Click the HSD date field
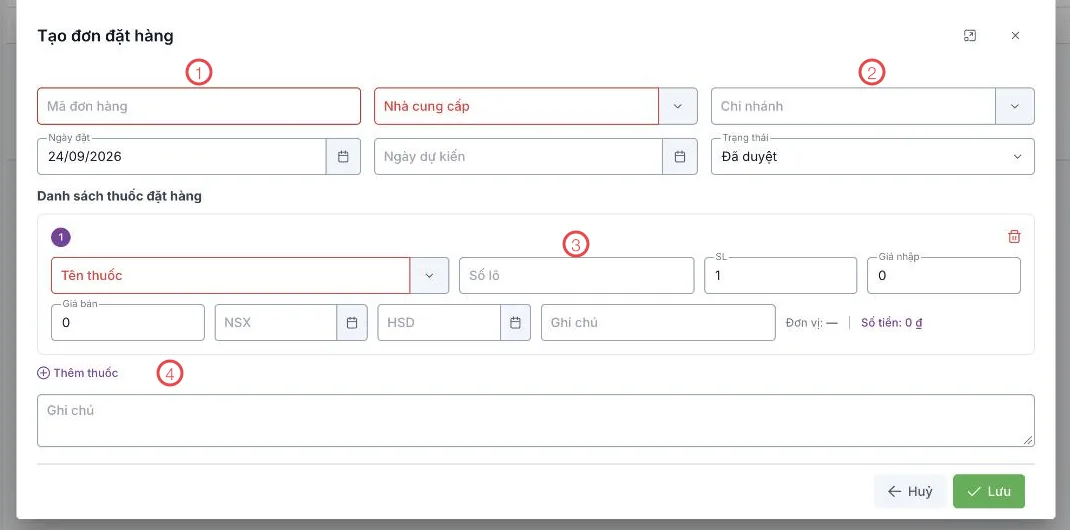The width and height of the screenshot is (1070, 530). click(439, 323)
